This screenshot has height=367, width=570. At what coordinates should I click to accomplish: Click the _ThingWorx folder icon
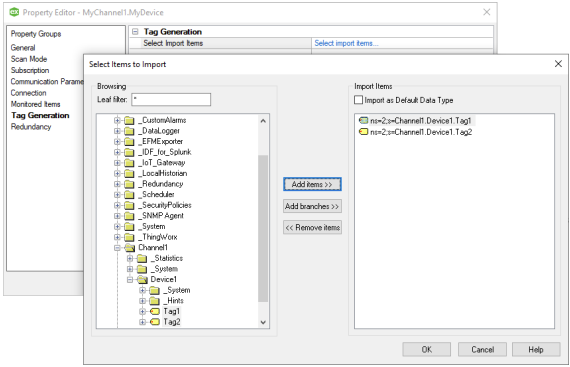coord(129,237)
